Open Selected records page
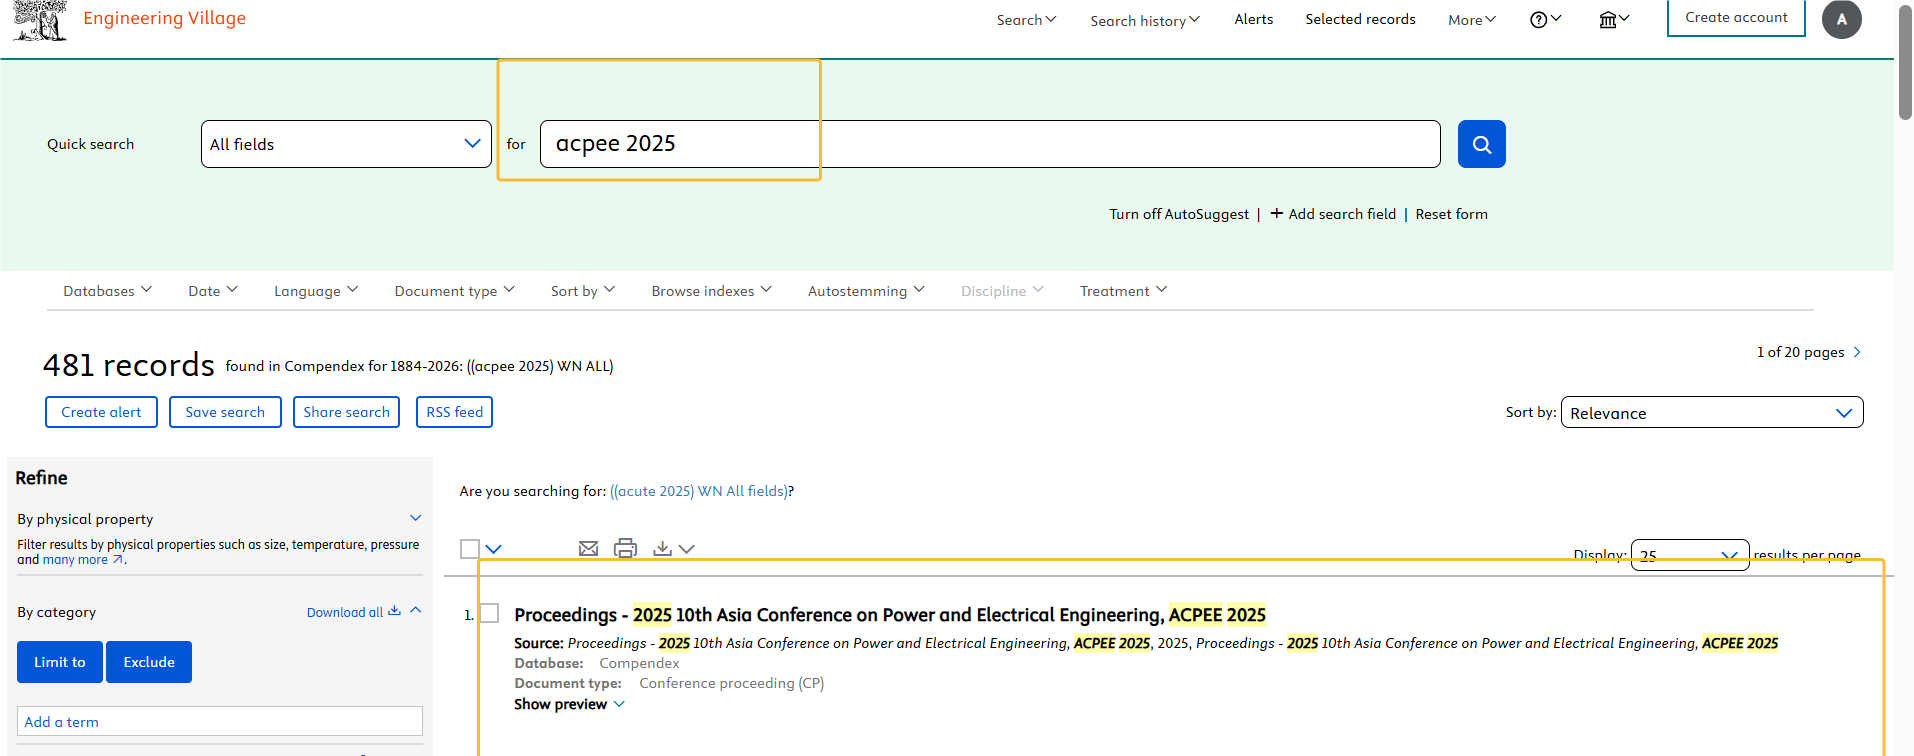1914x756 pixels. (x=1360, y=19)
